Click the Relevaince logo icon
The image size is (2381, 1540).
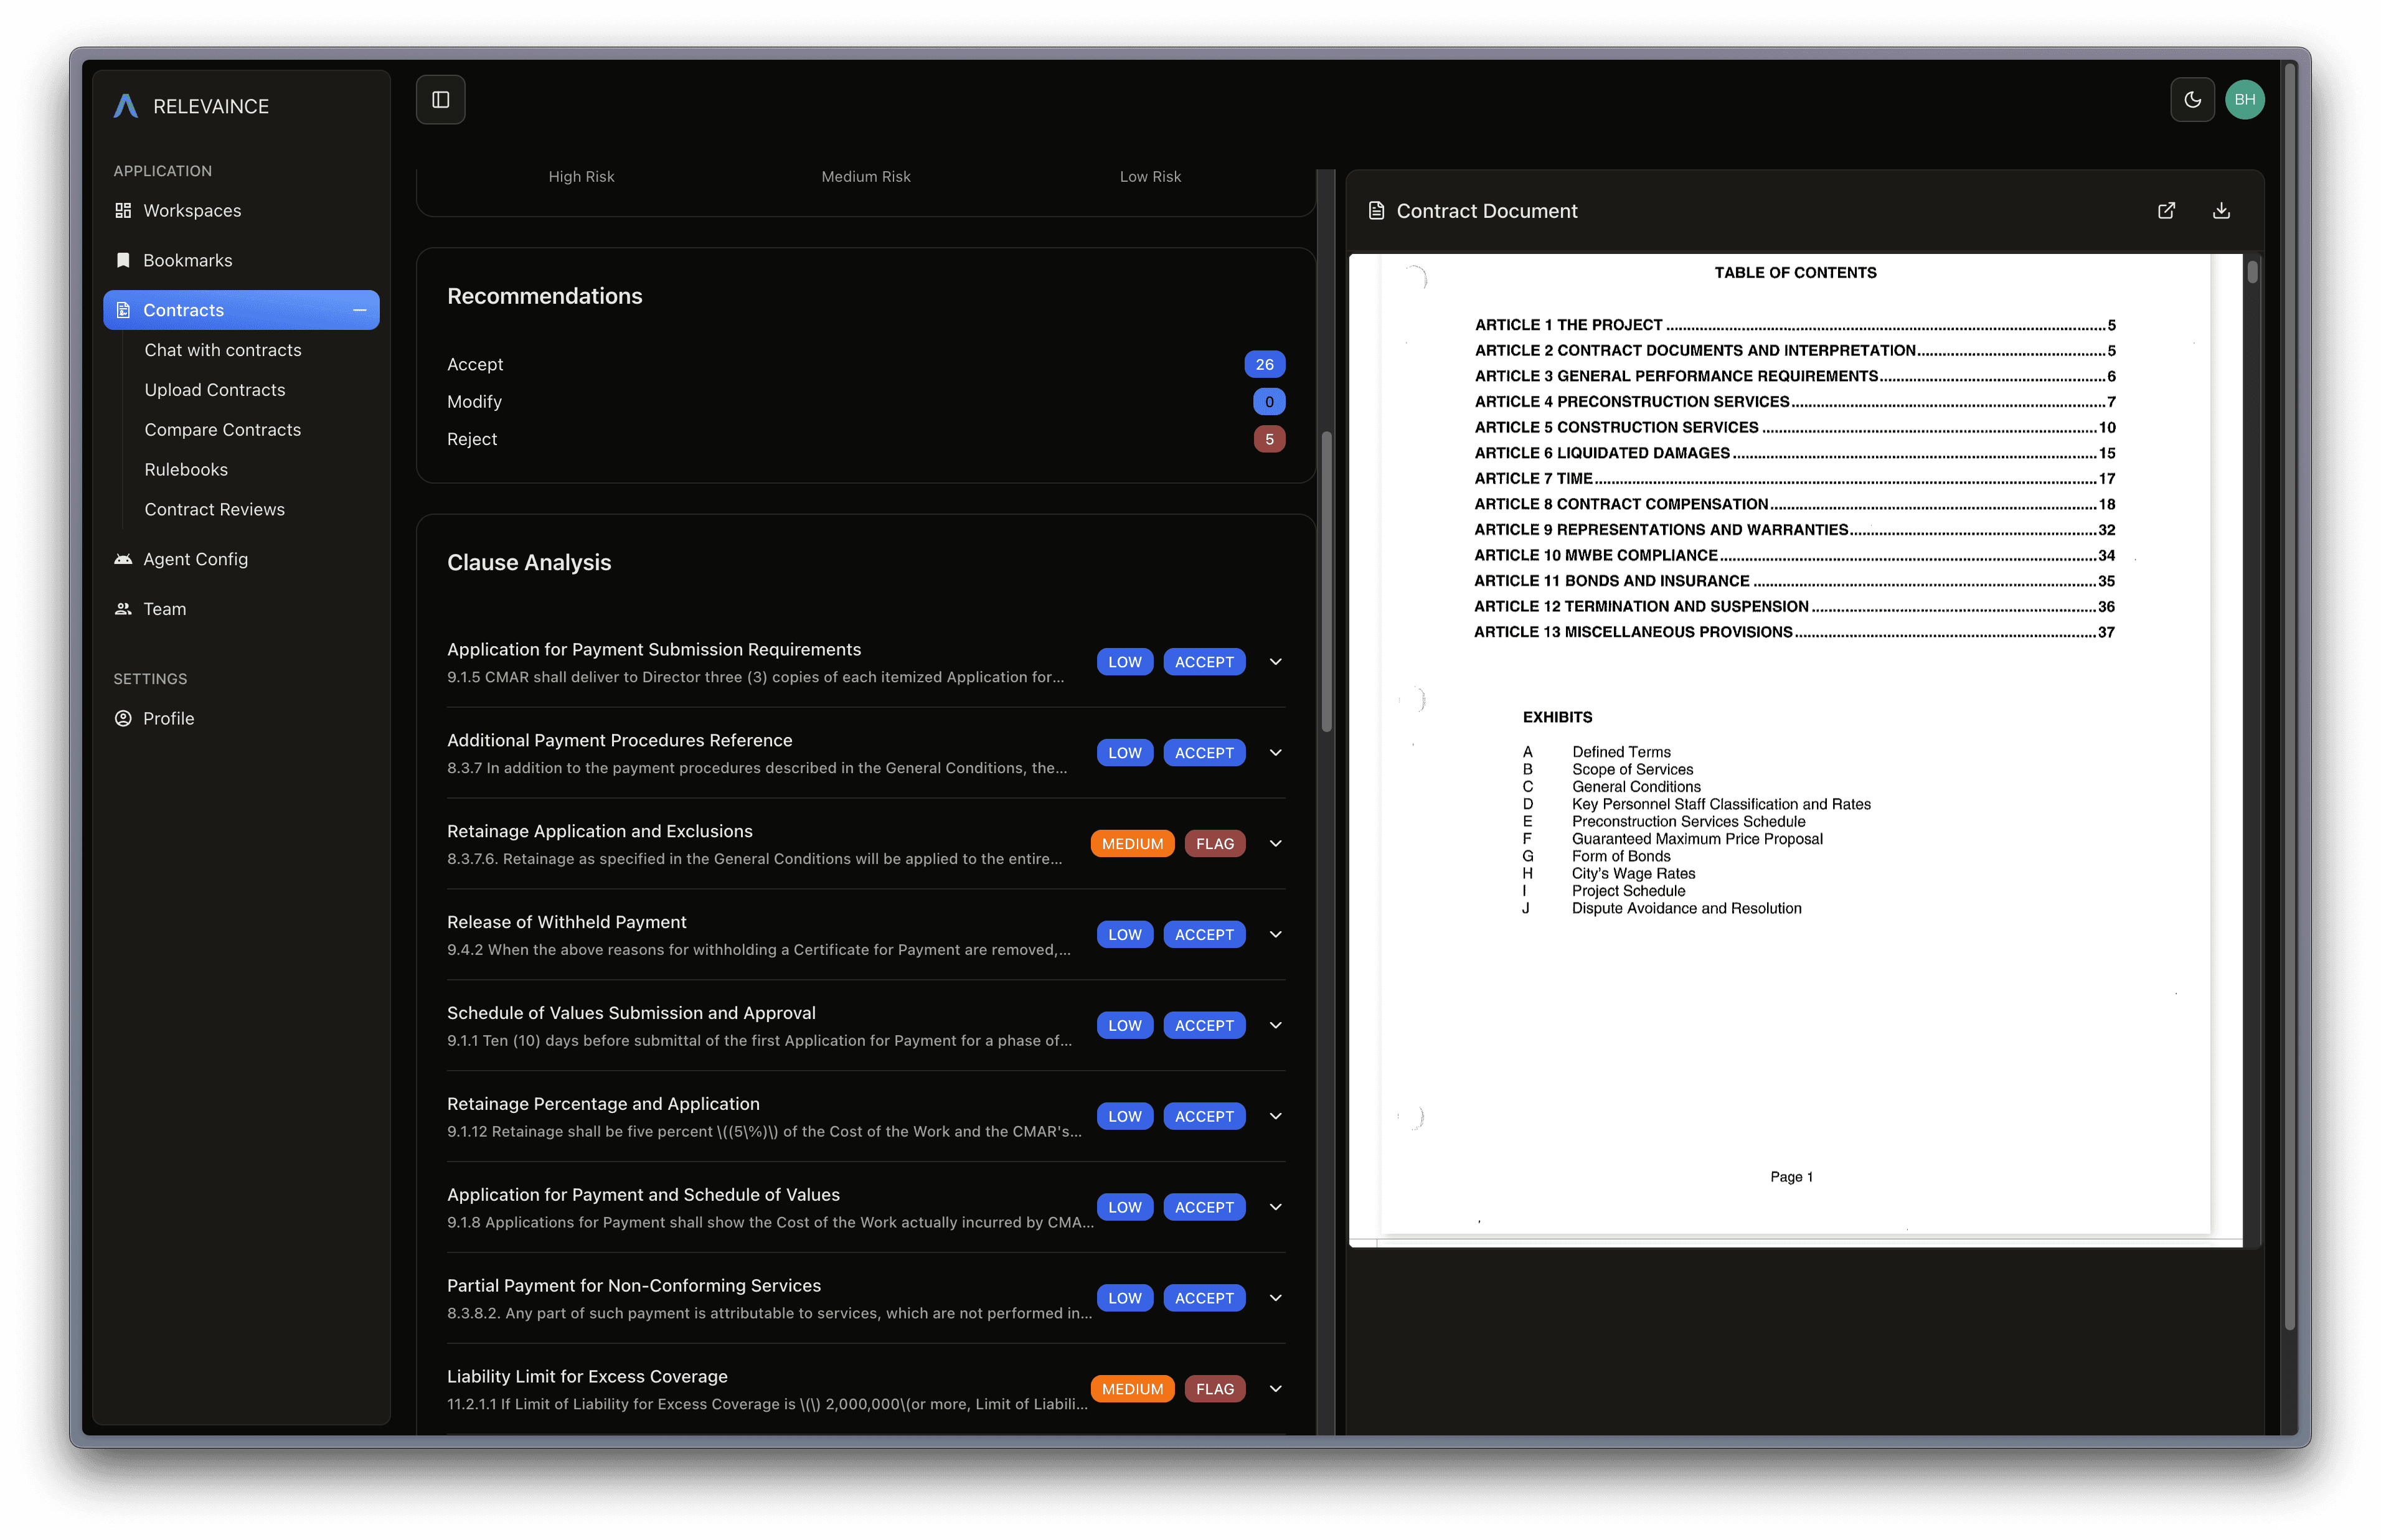[126, 106]
